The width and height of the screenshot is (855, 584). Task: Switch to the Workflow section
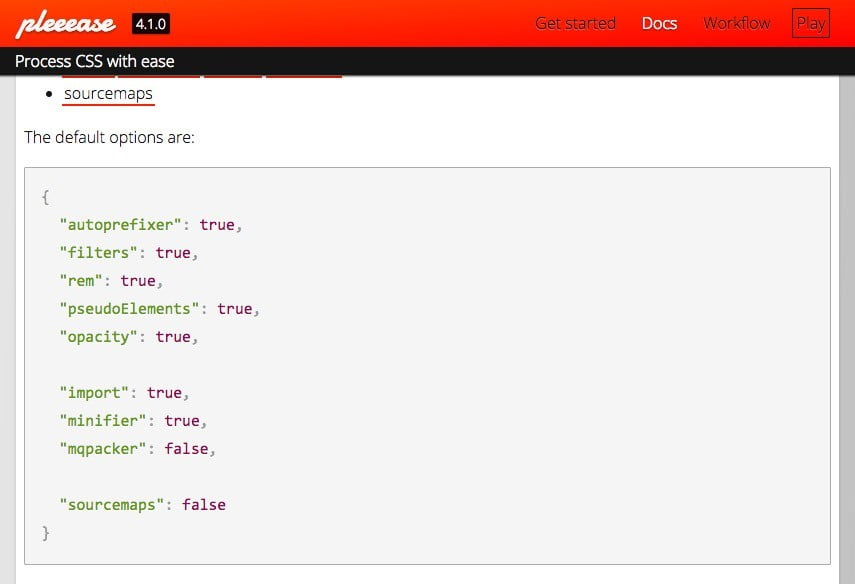pyautogui.click(x=737, y=22)
